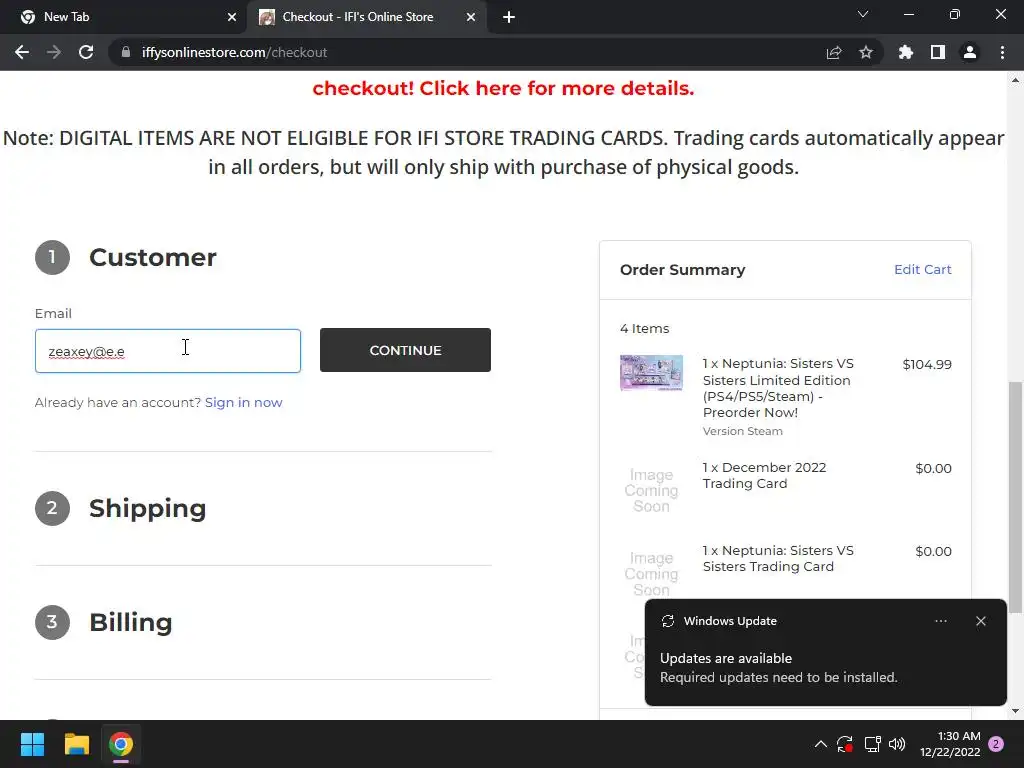The height and width of the screenshot is (768, 1024).
Task: Click Sign in now link
Action: click(x=244, y=402)
